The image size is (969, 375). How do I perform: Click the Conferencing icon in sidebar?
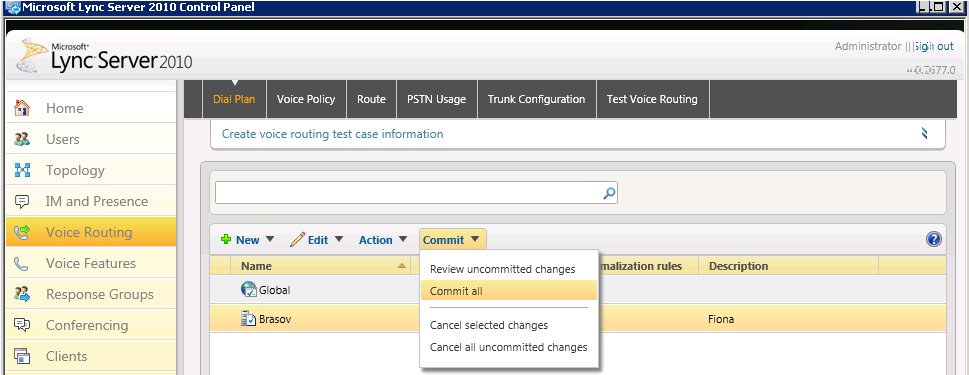click(x=22, y=325)
